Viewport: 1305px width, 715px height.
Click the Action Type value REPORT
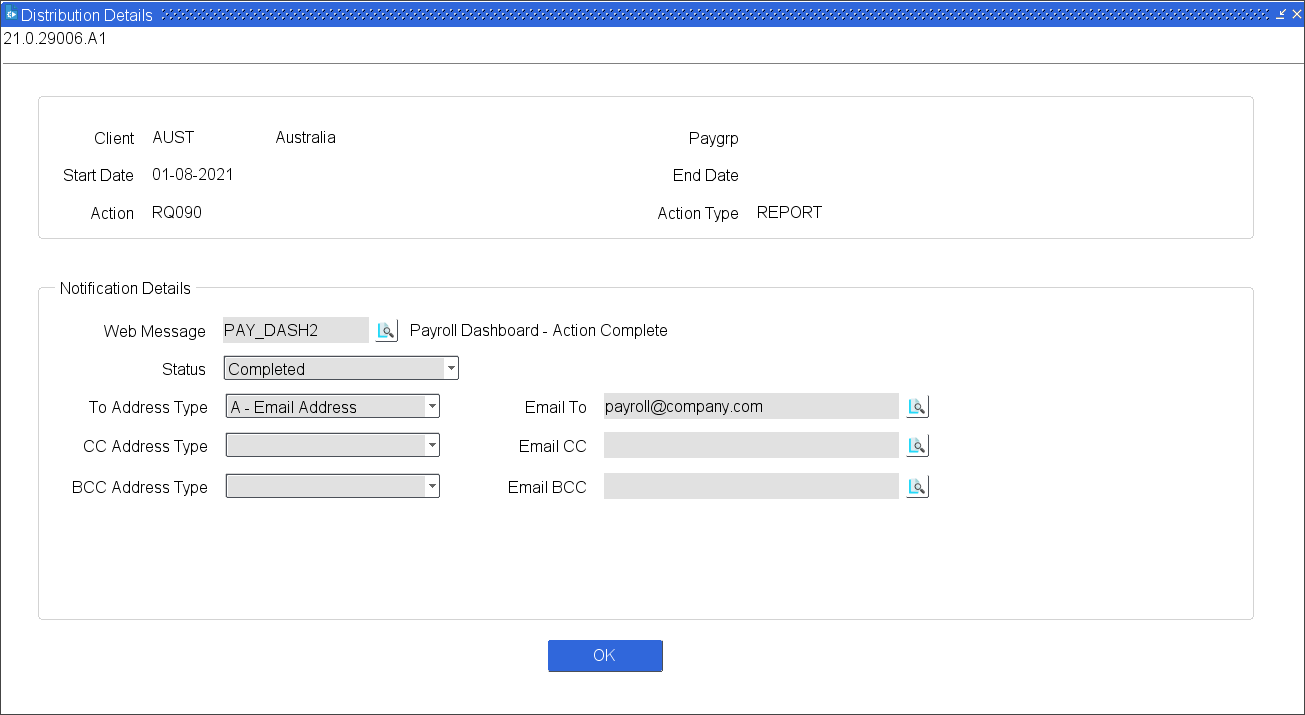click(789, 213)
